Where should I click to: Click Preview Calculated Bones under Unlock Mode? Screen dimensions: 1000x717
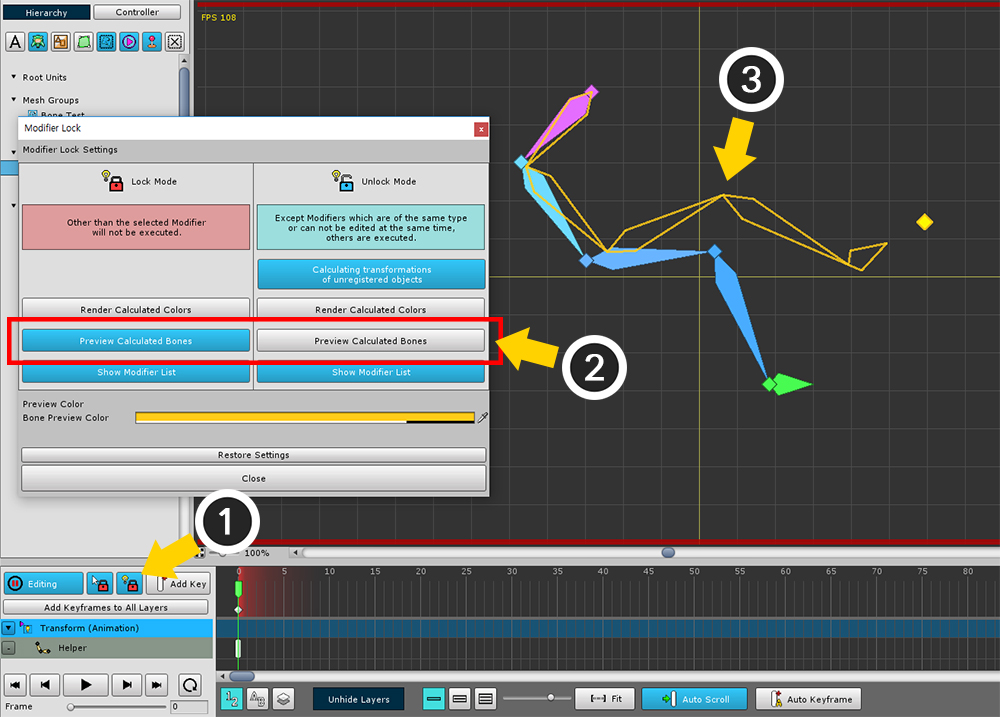coord(370,341)
